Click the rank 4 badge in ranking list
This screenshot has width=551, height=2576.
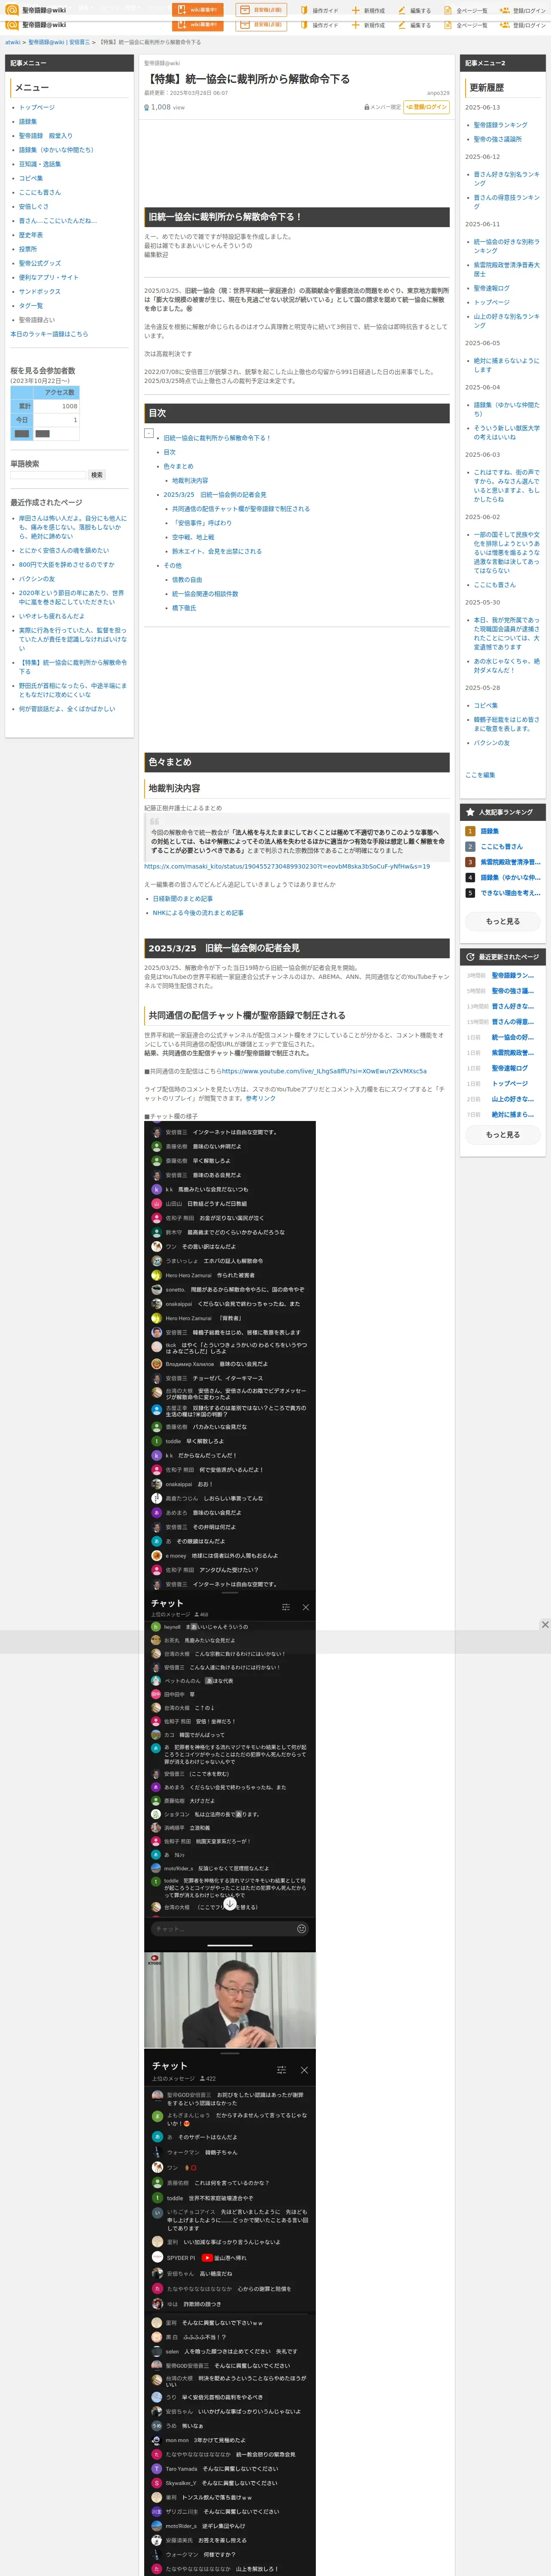tap(470, 877)
